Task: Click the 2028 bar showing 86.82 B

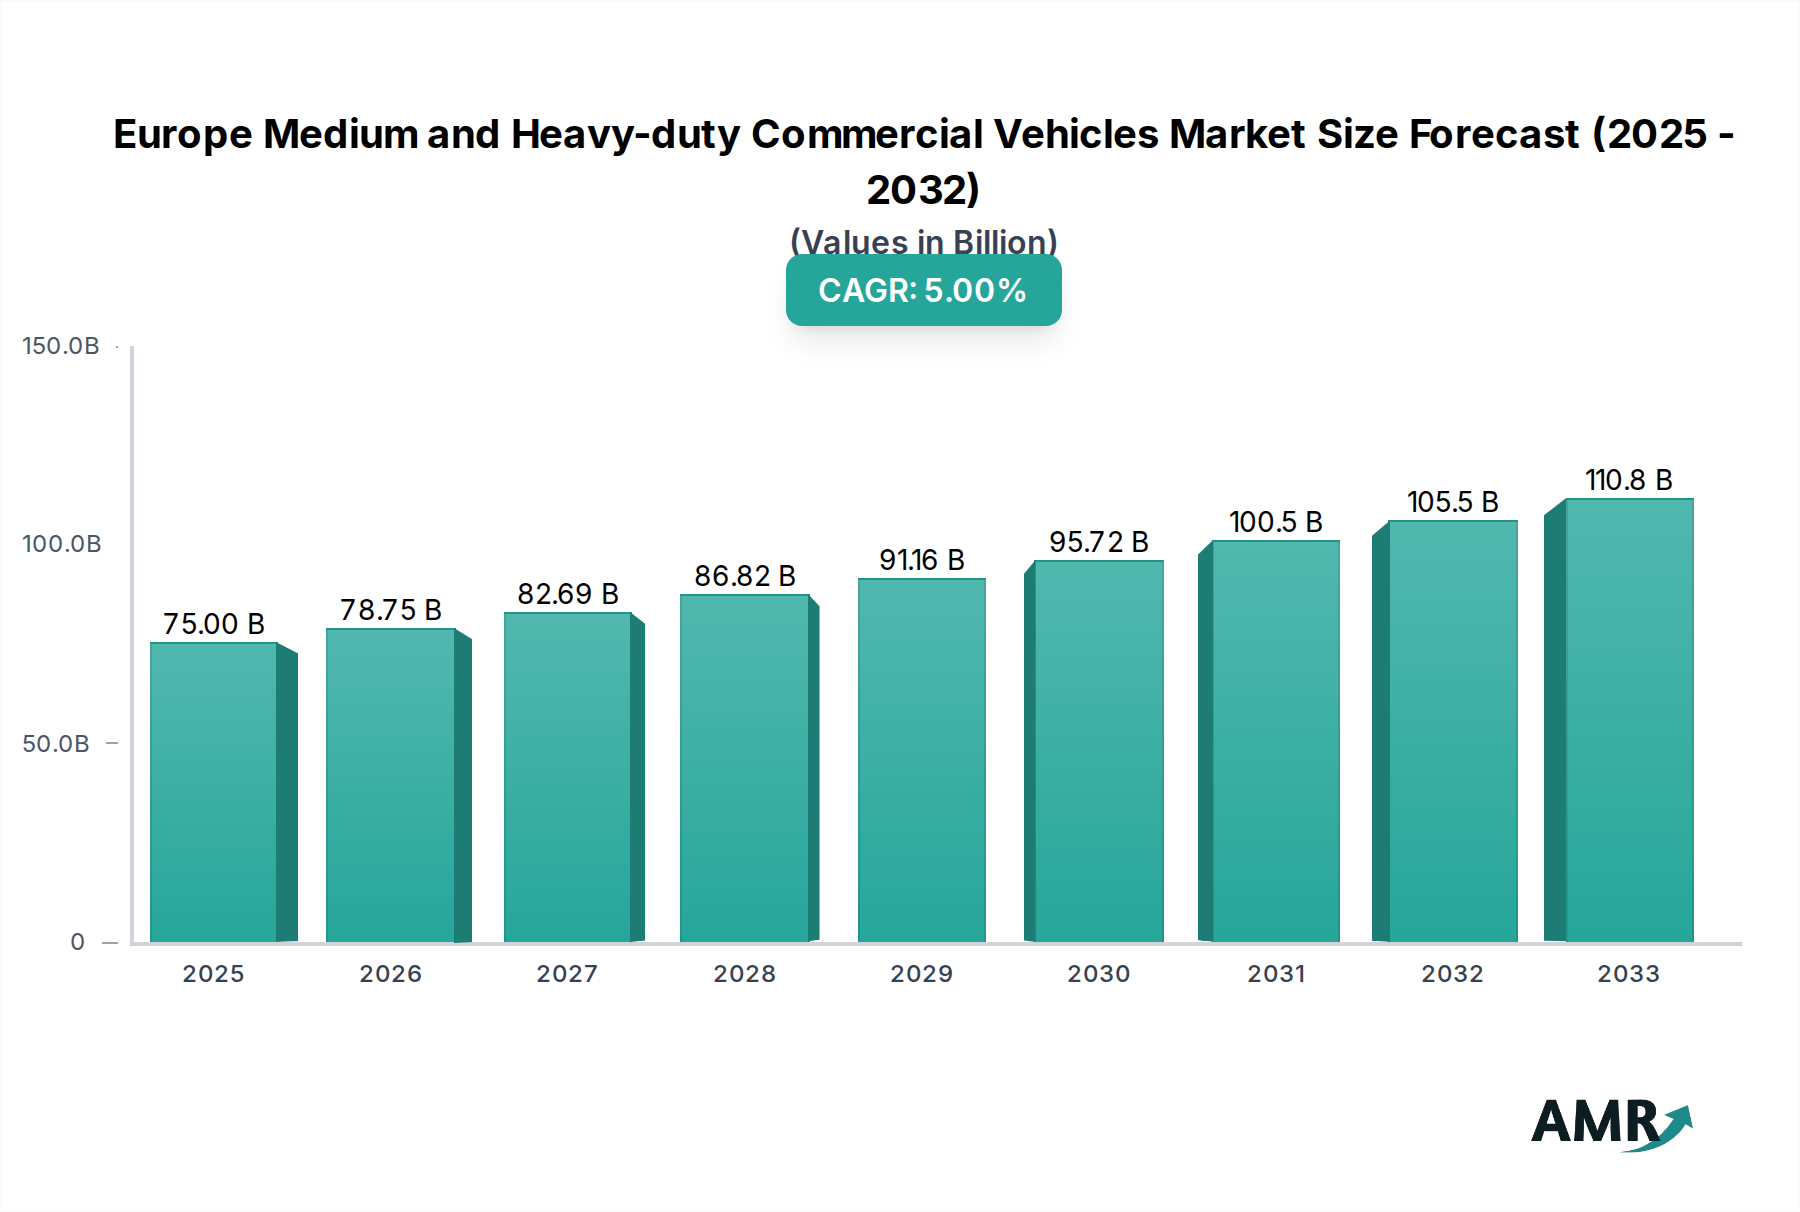Action: (x=745, y=770)
